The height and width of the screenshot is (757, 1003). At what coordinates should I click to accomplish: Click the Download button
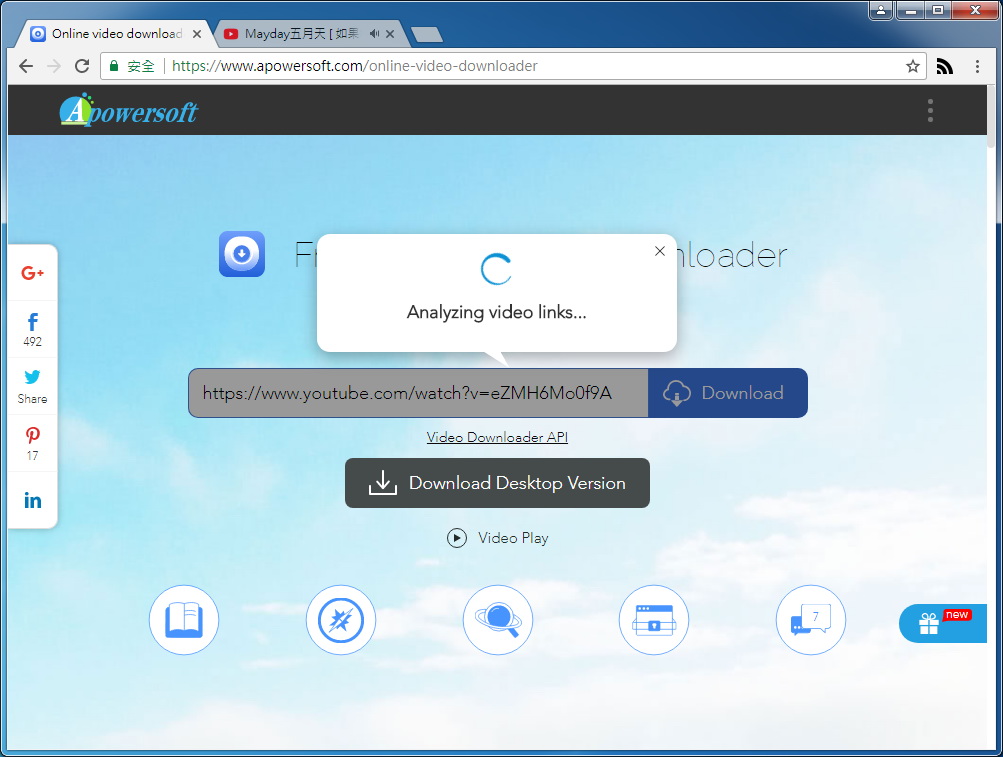click(728, 393)
